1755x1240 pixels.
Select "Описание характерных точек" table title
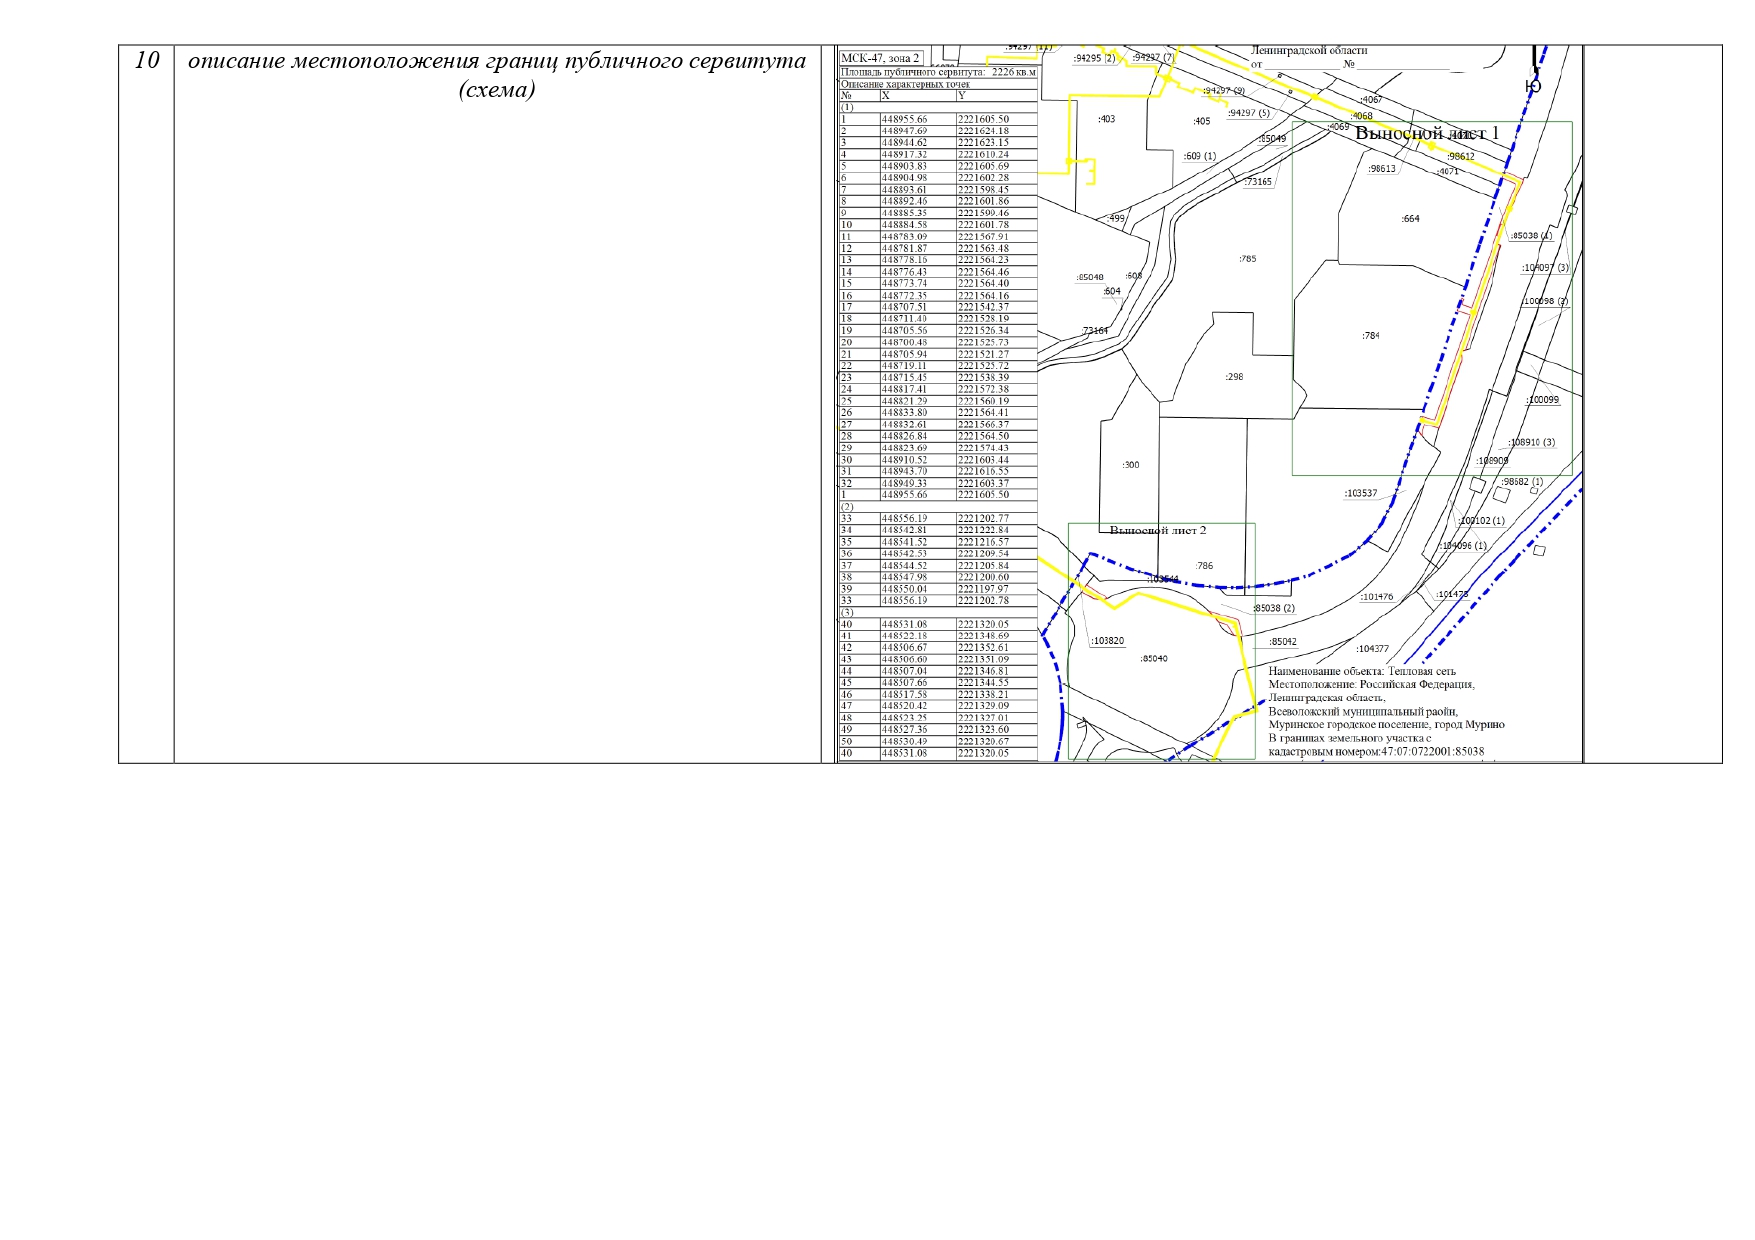905,84
